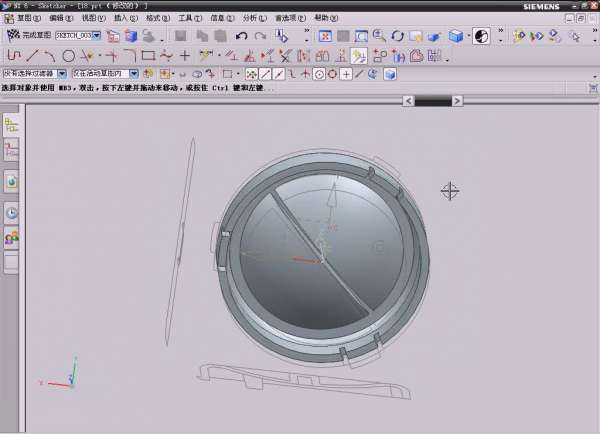Toggle the highlighted Create Inferred Constraints button
The image size is (600, 434).
[x=359, y=56]
